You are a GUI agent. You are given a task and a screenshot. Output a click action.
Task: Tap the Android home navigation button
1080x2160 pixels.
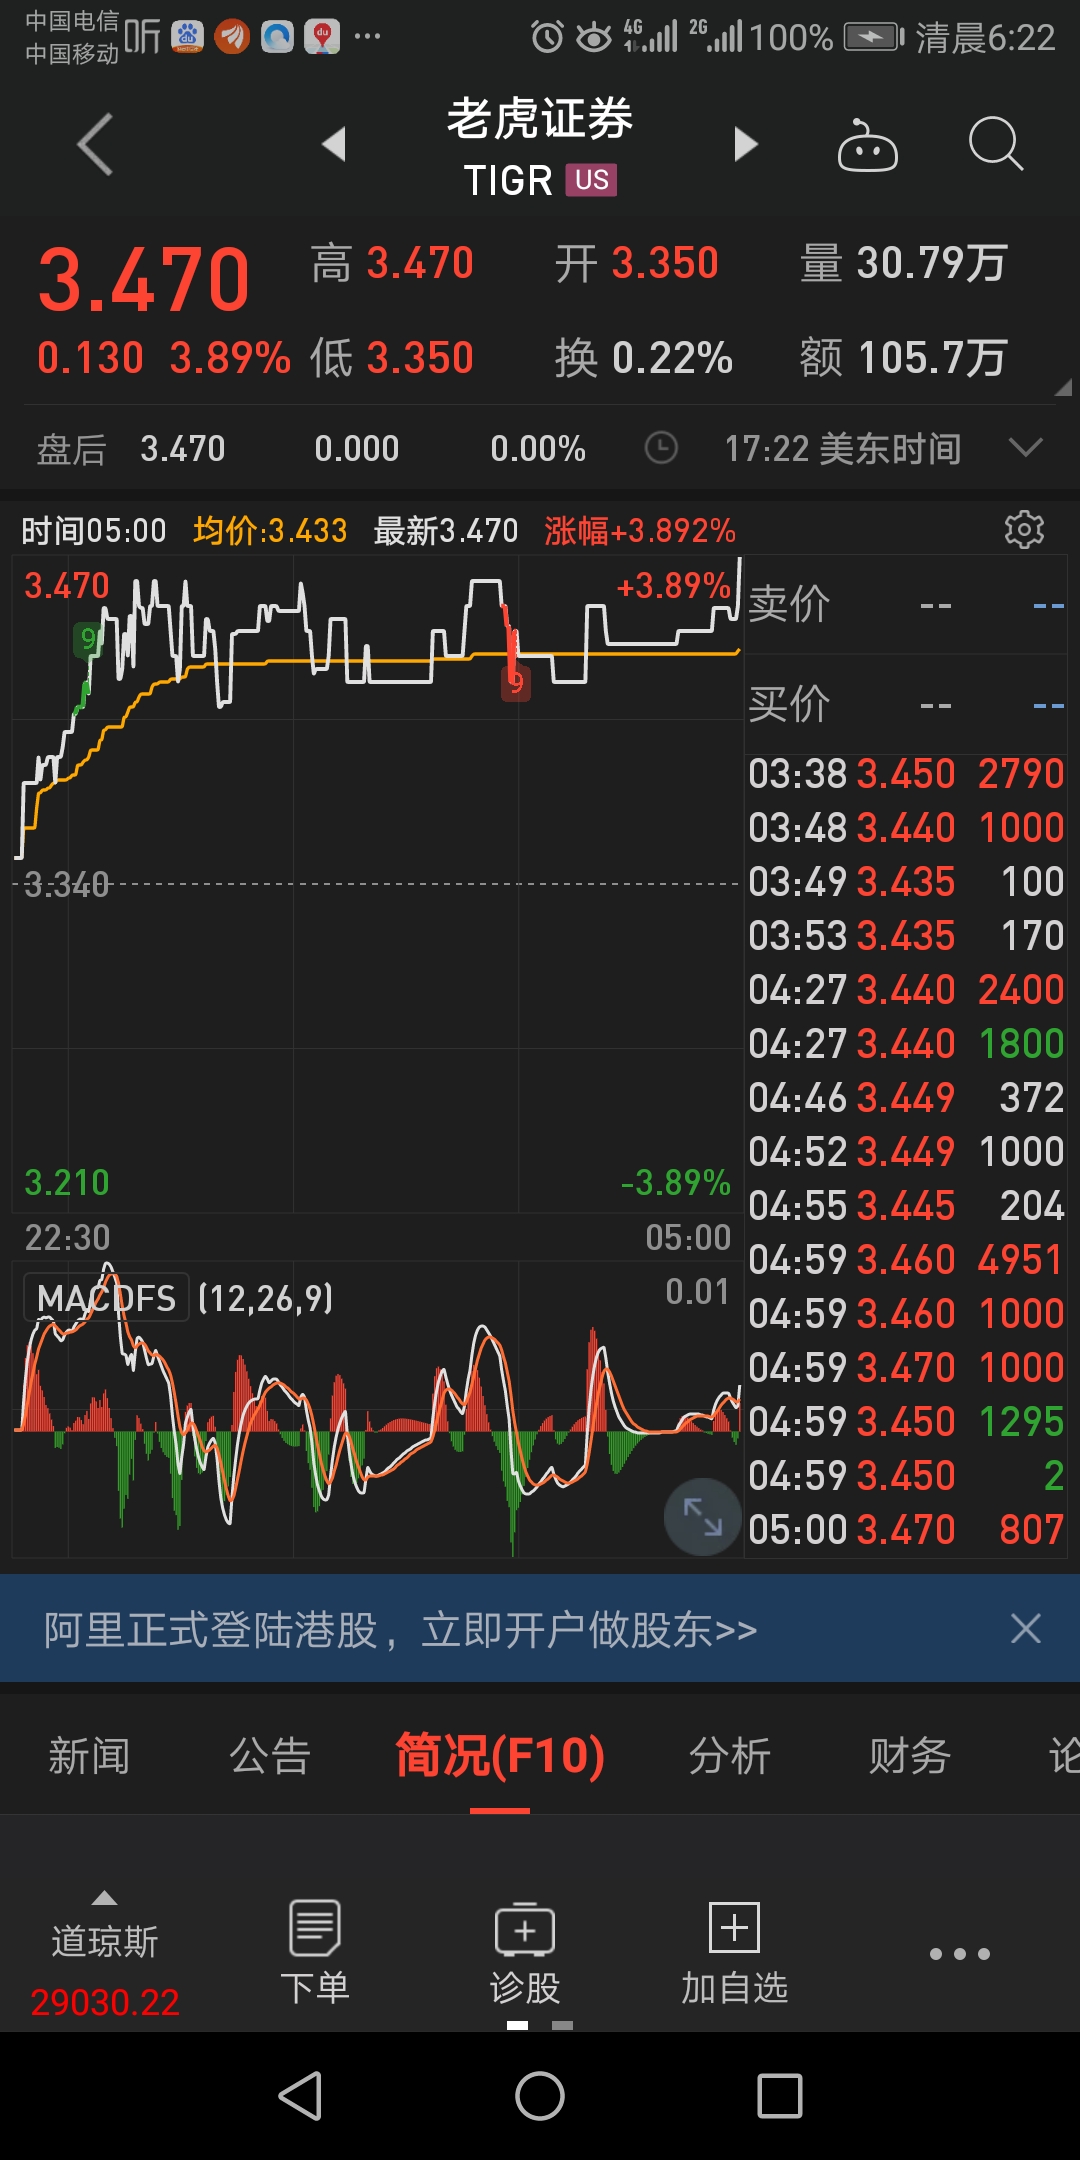pyautogui.click(x=540, y=2096)
